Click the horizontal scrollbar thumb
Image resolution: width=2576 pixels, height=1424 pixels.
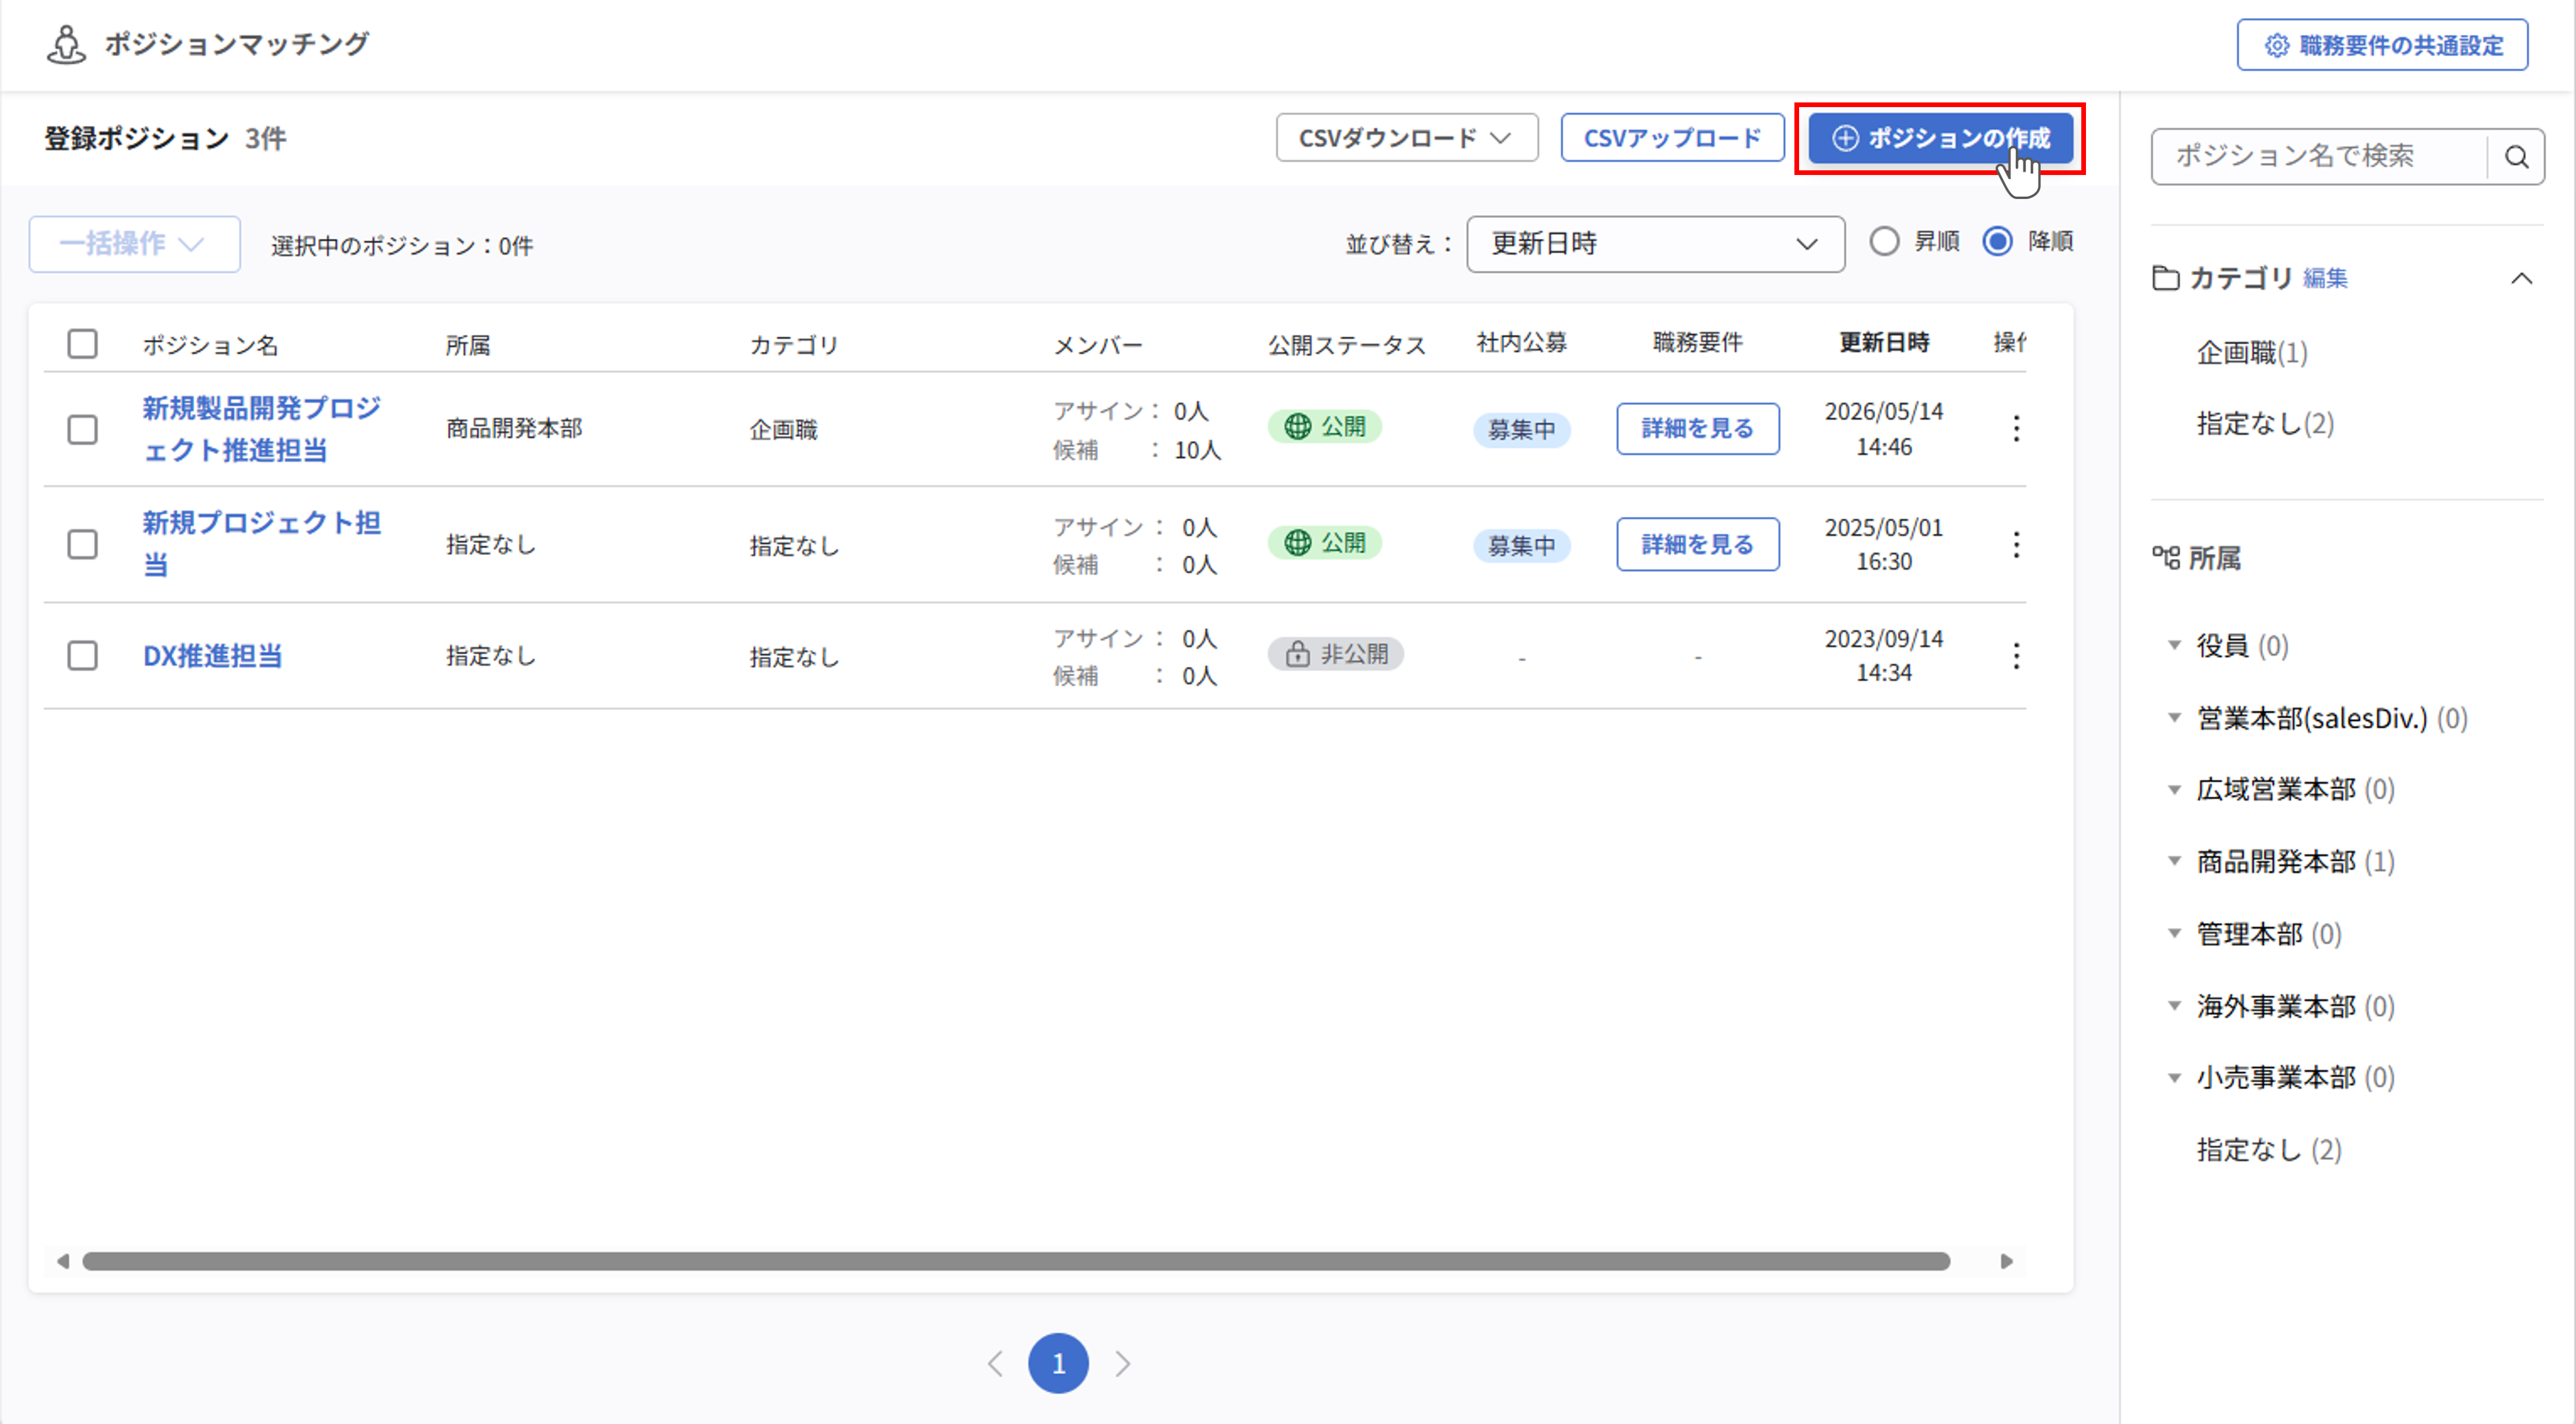coord(1016,1261)
